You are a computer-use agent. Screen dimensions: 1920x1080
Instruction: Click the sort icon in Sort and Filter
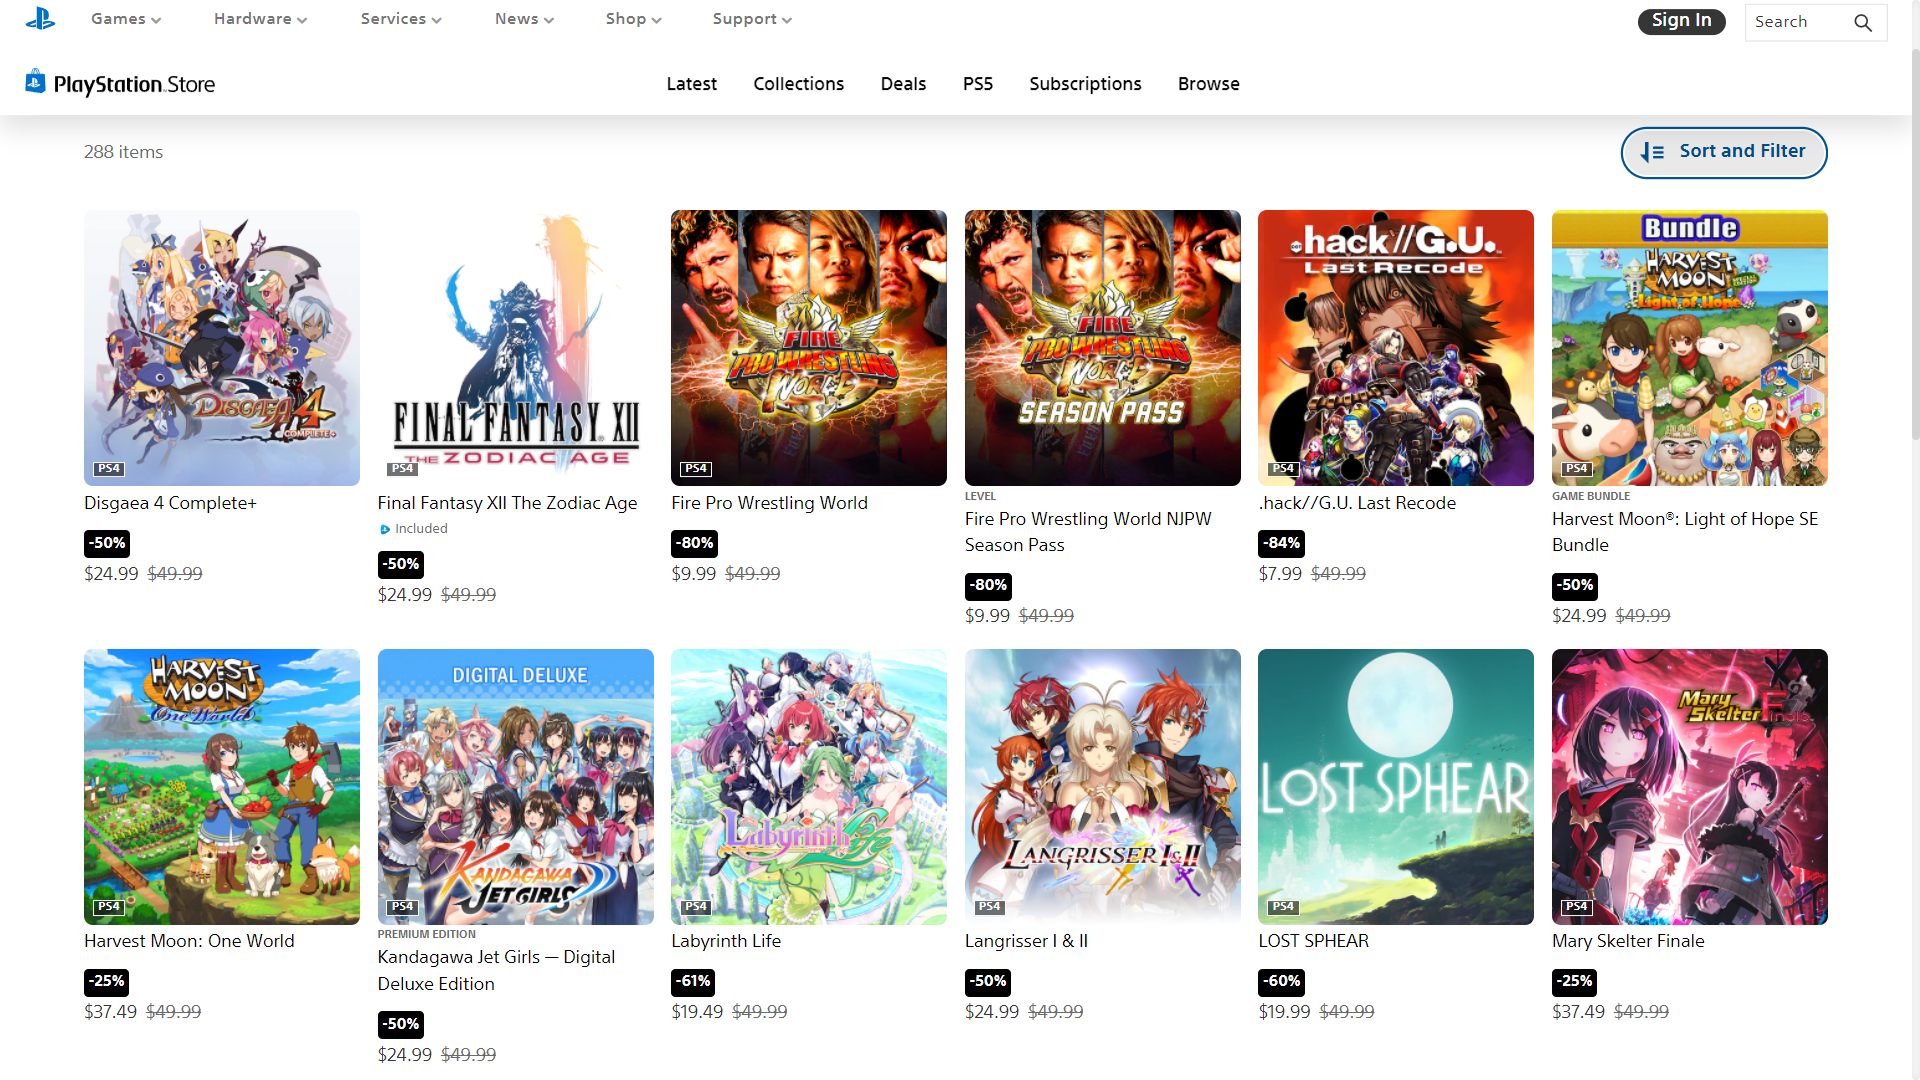click(1652, 152)
